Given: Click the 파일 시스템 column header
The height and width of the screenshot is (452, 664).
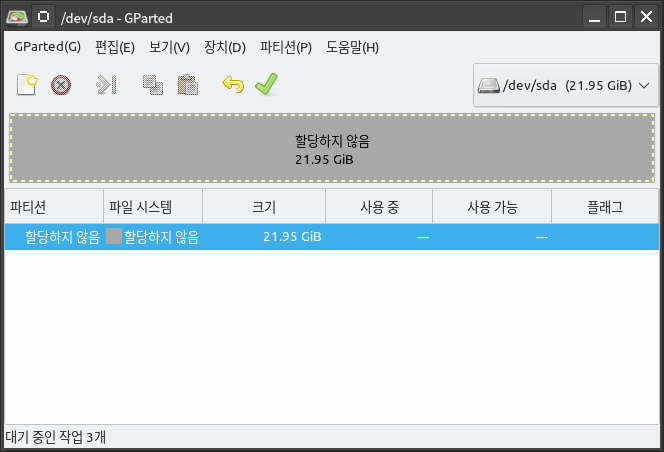Looking at the screenshot, I should point(153,207).
